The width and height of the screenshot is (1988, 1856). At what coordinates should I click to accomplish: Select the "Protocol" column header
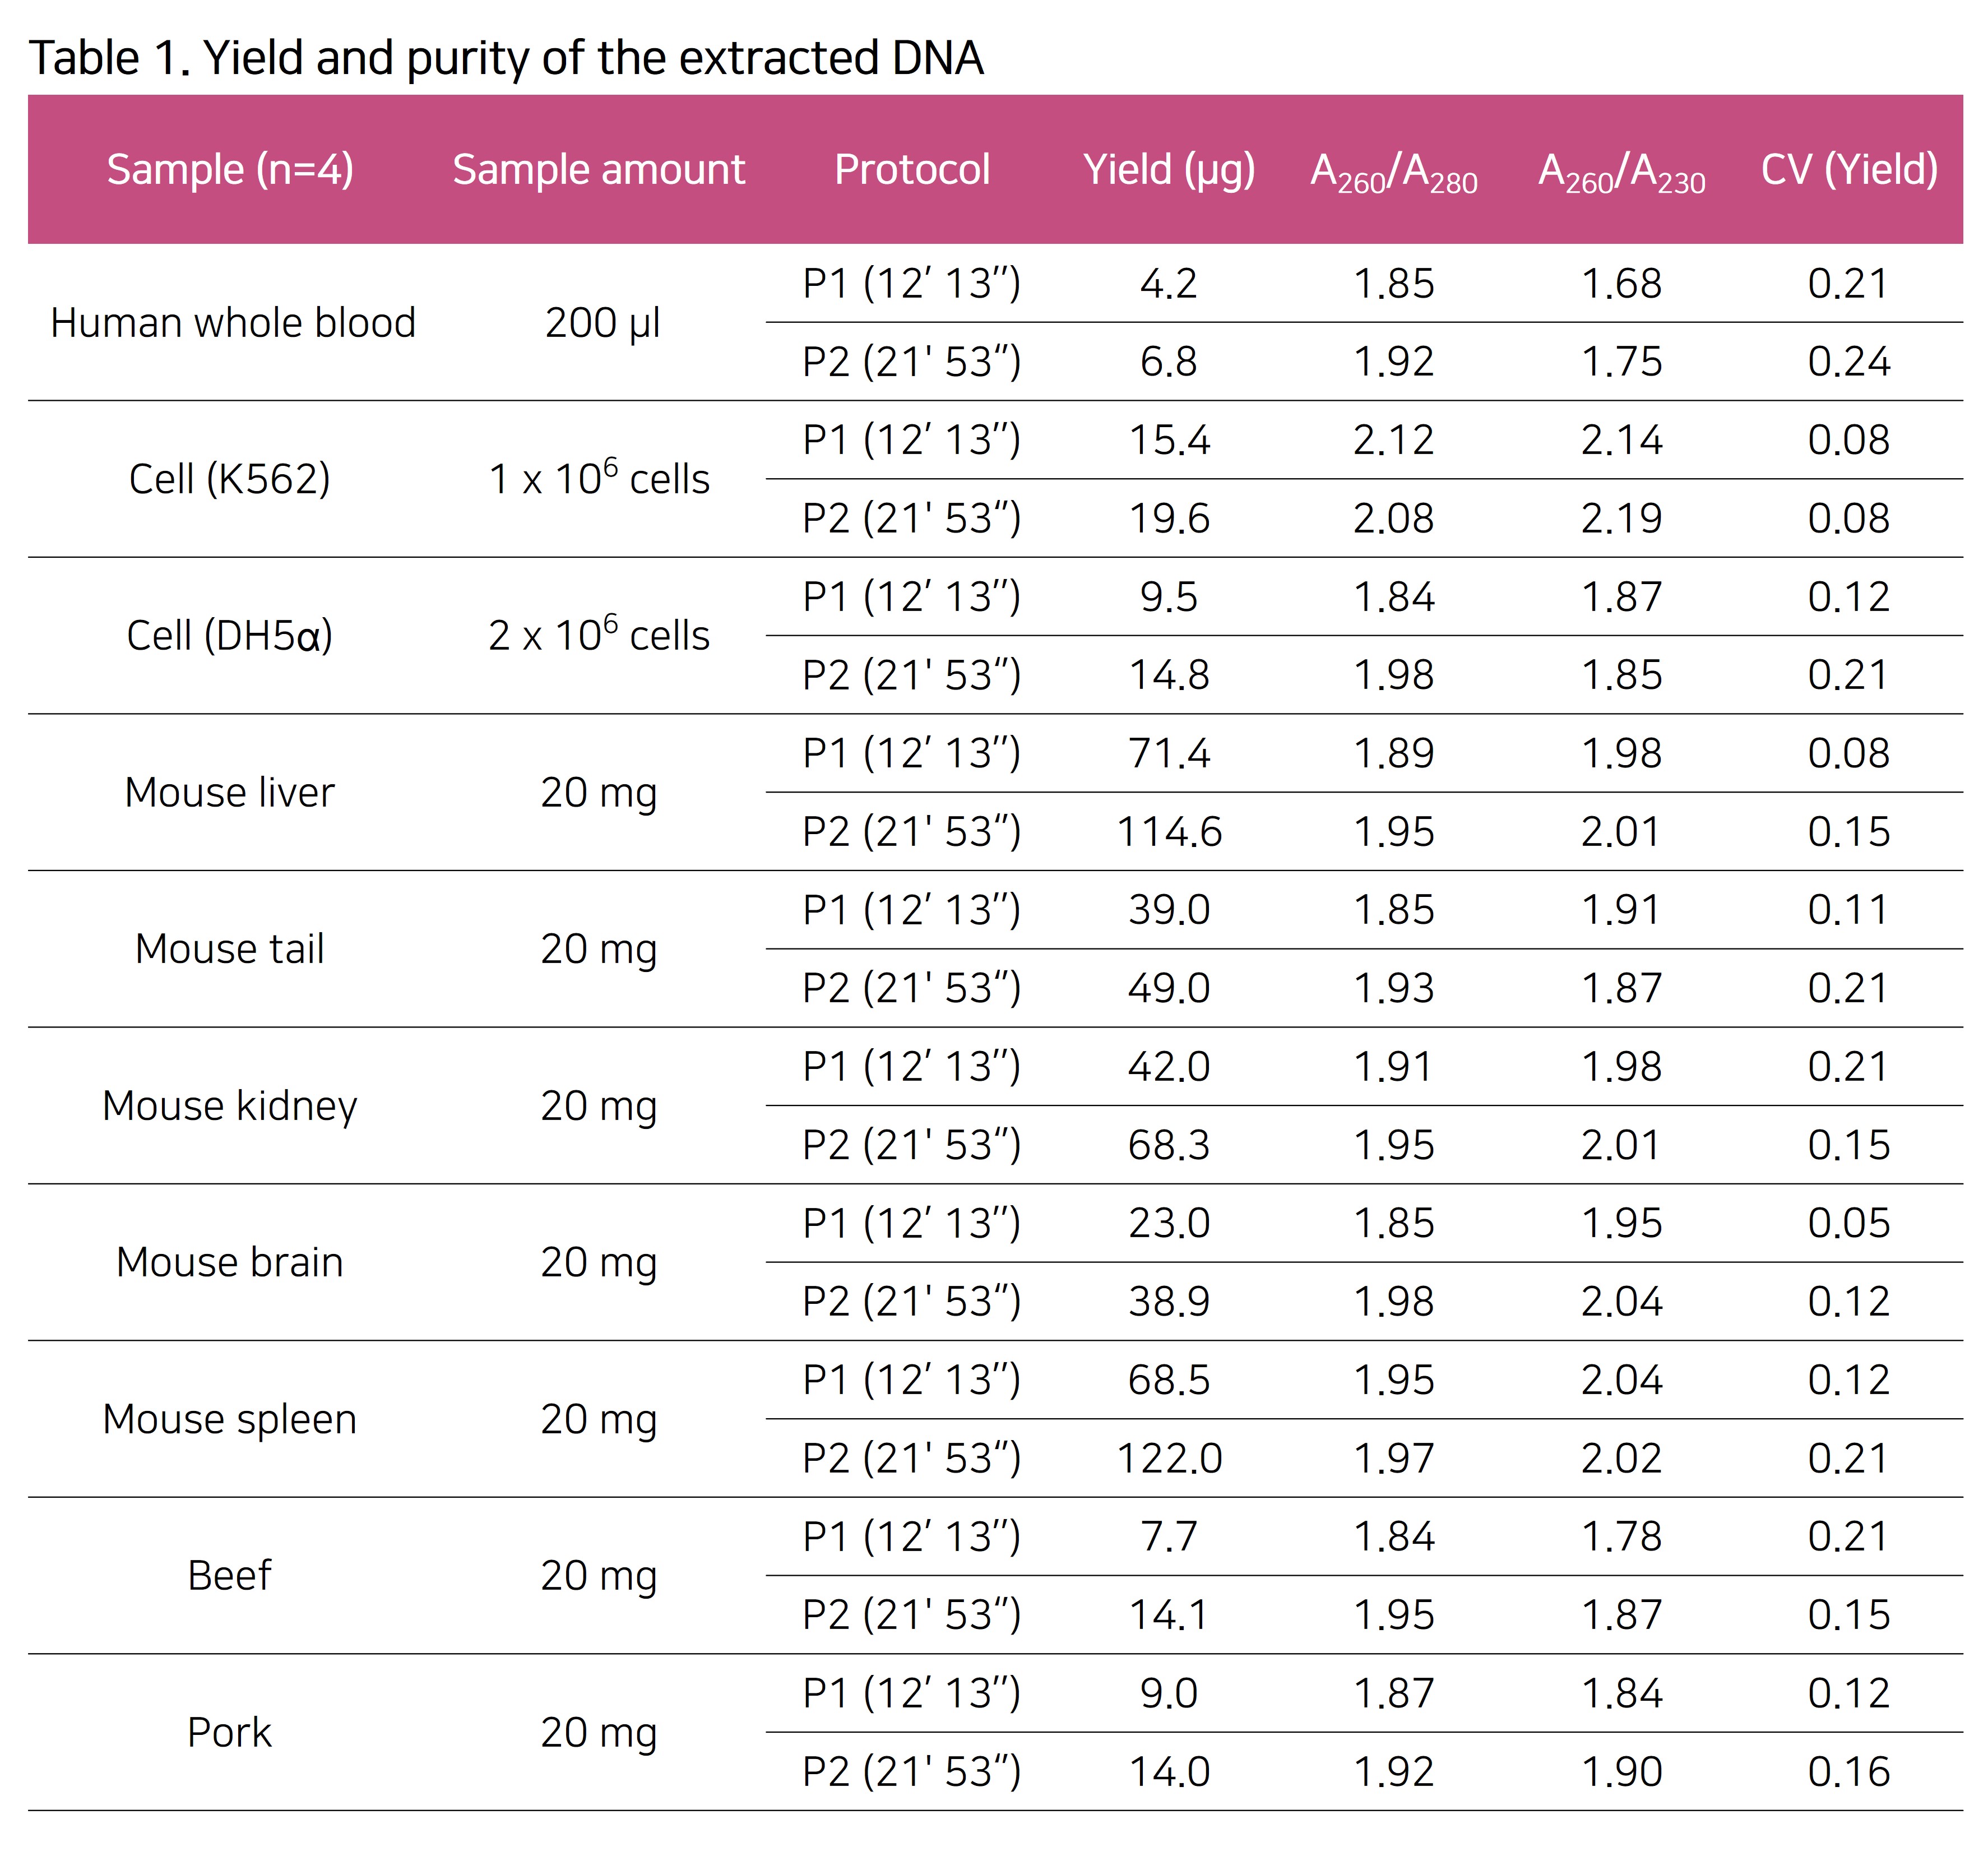pyautogui.click(x=912, y=169)
